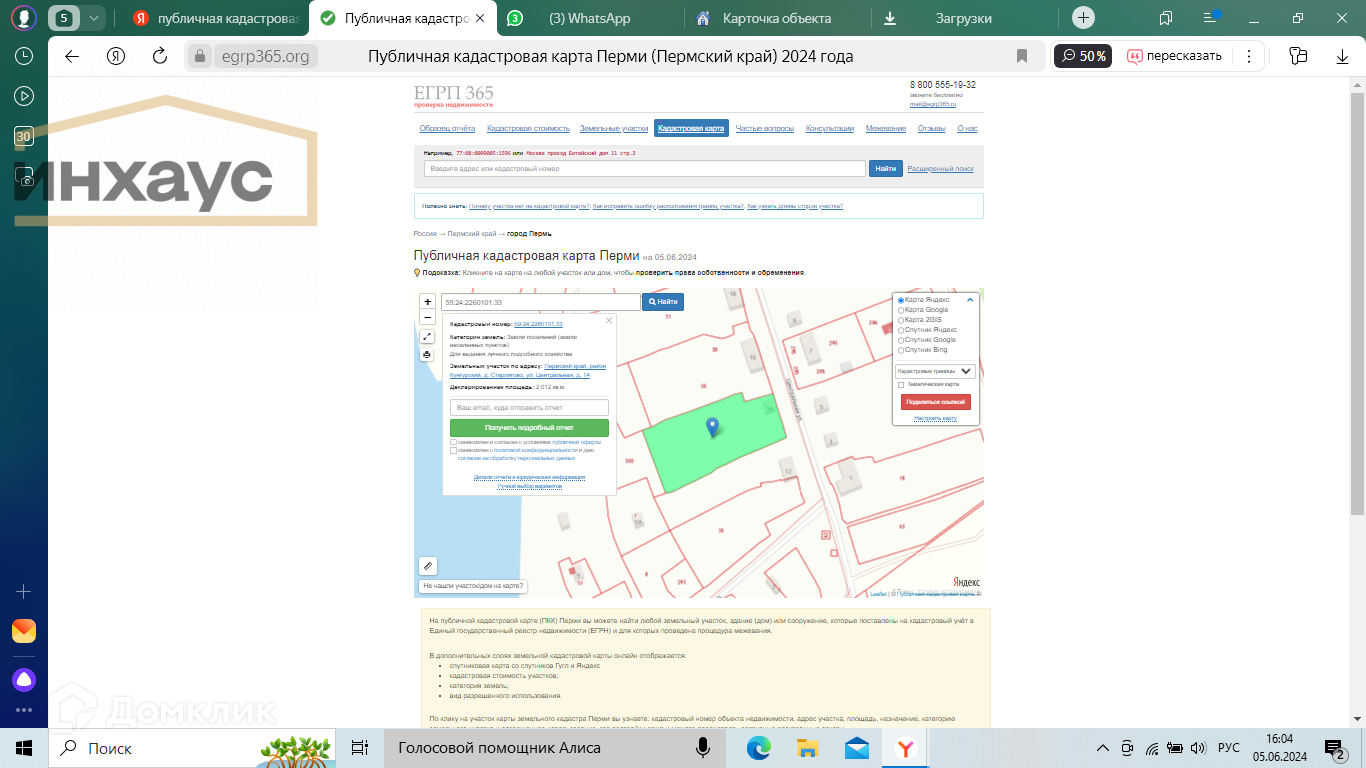Screen dimensions: 1366x768
Task: Check agreement with публичной оферты
Action: point(454,442)
